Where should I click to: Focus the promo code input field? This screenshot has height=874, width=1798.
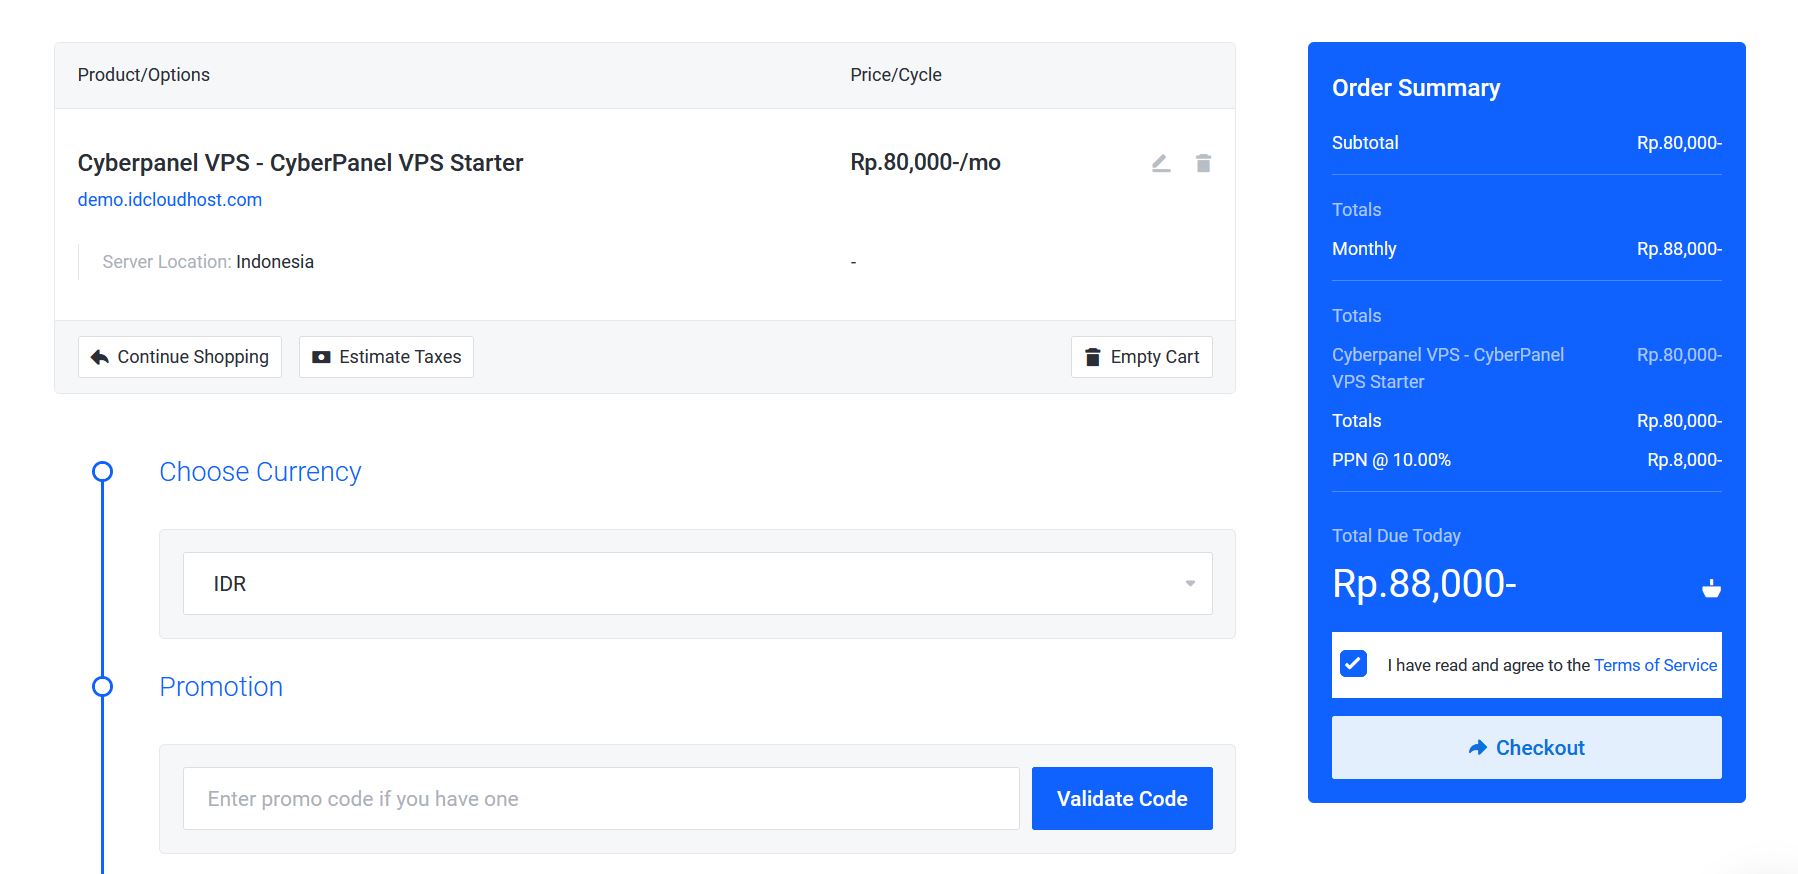[601, 799]
